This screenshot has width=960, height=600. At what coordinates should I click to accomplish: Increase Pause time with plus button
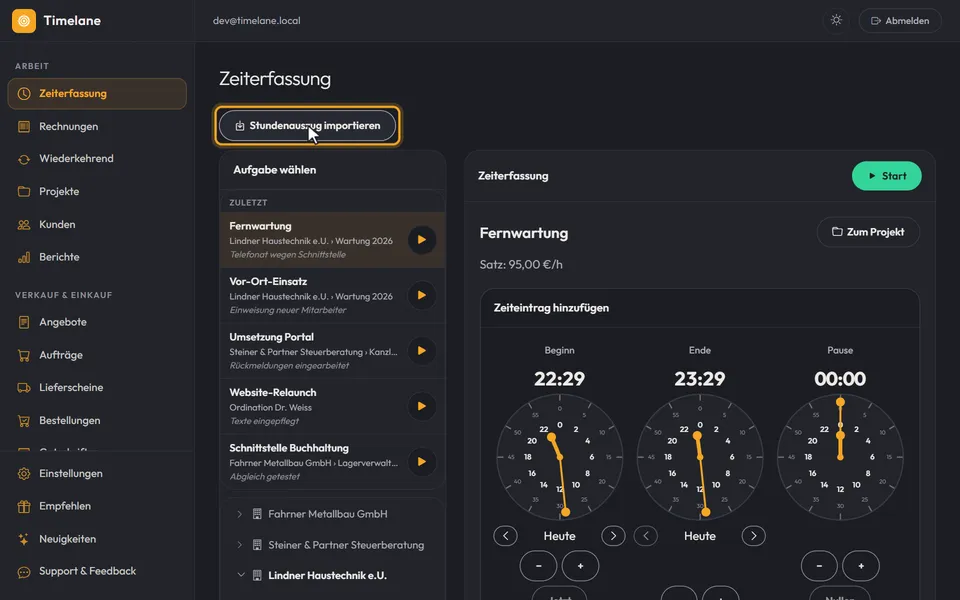tap(861, 566)
